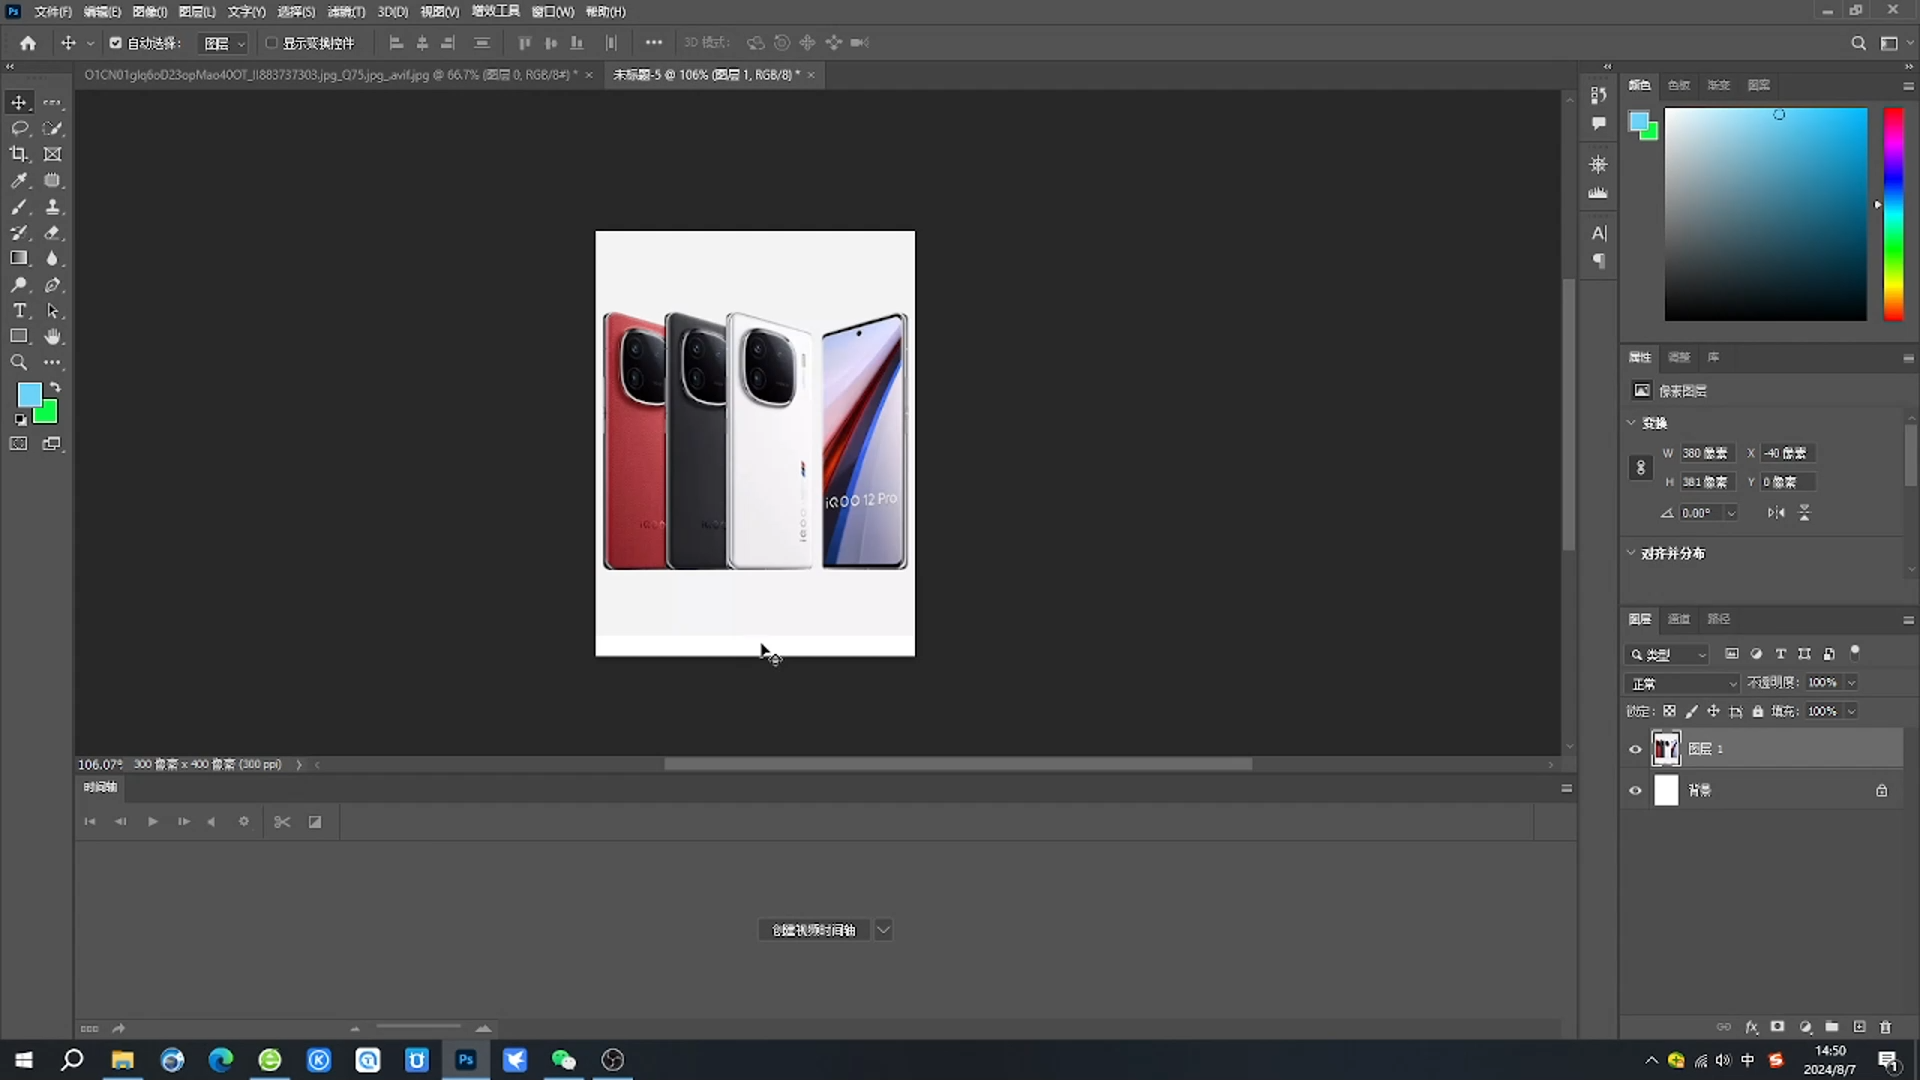Open the 窗口(W) window menu

[552, 12]
